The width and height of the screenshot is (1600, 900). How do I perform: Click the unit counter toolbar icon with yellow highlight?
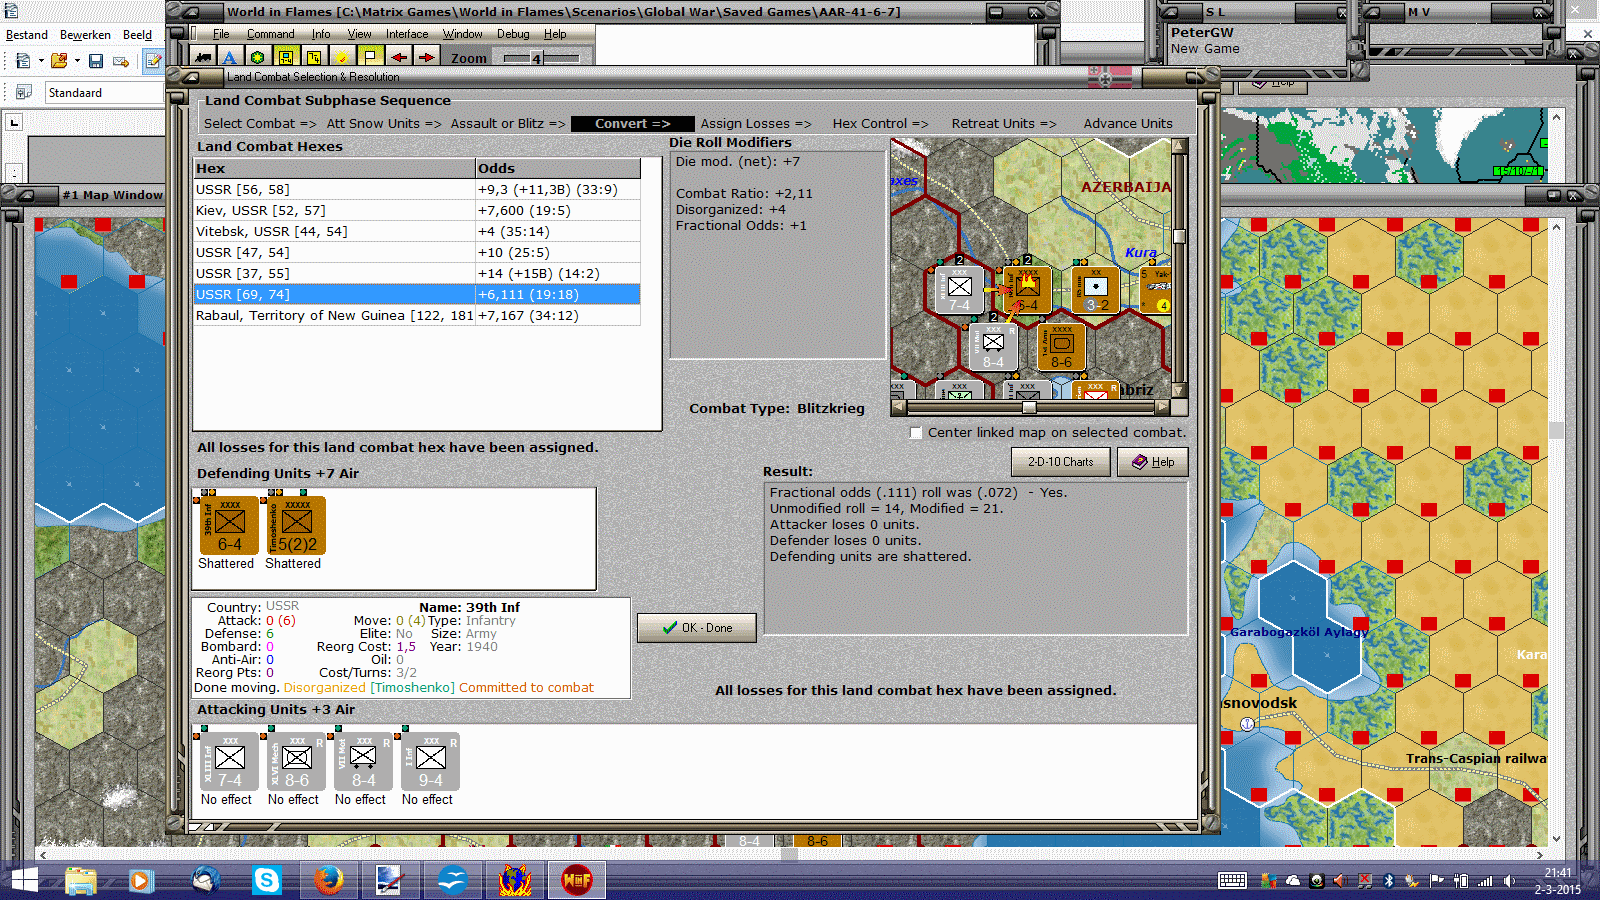point(286,57)
